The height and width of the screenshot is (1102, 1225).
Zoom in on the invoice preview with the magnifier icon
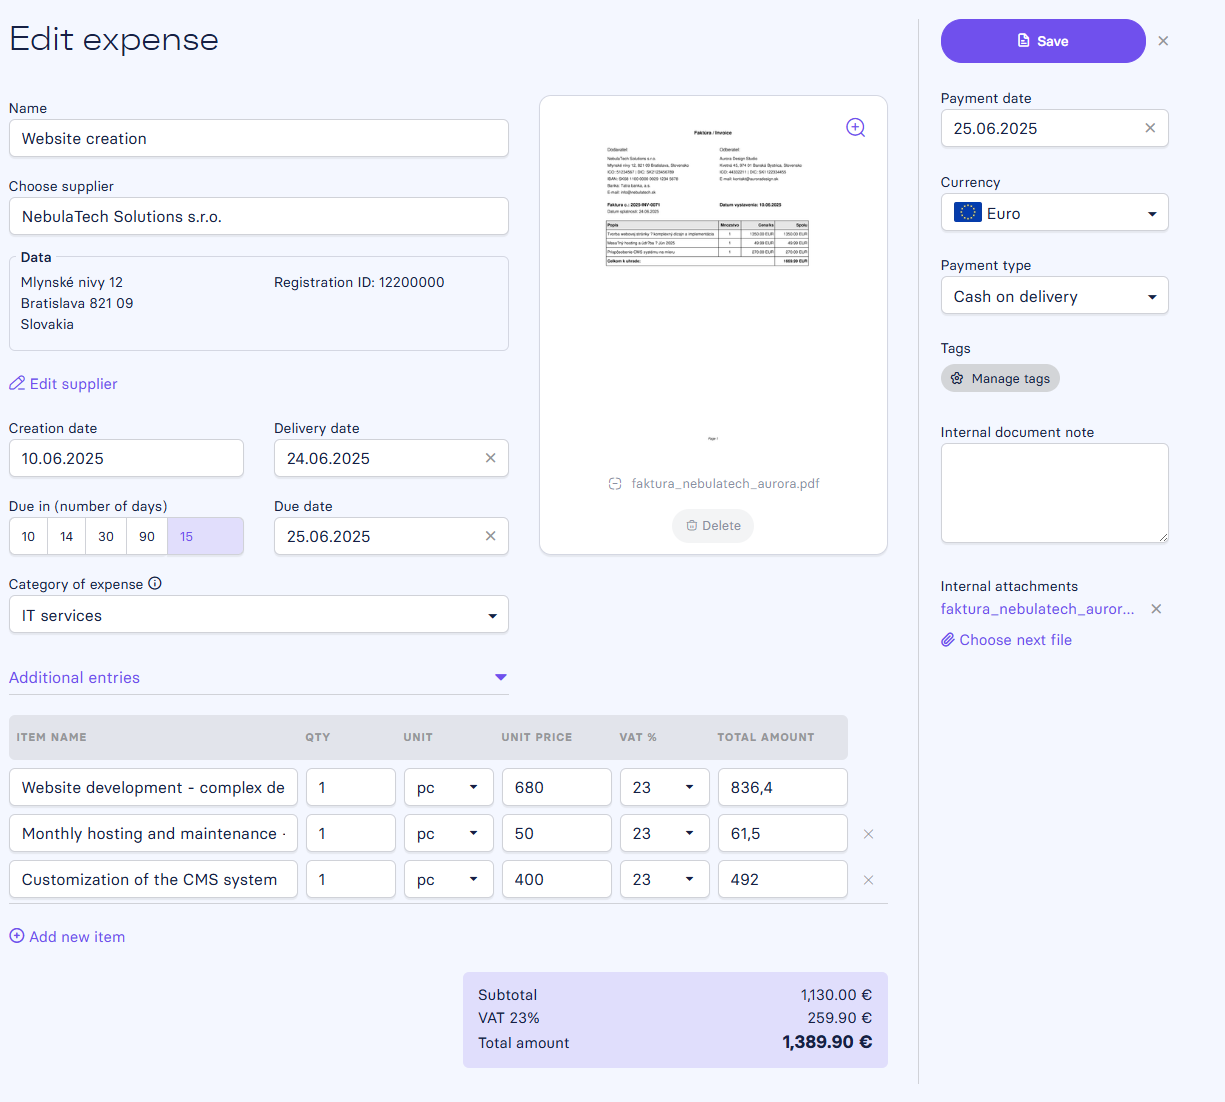[x=855, y=127]
